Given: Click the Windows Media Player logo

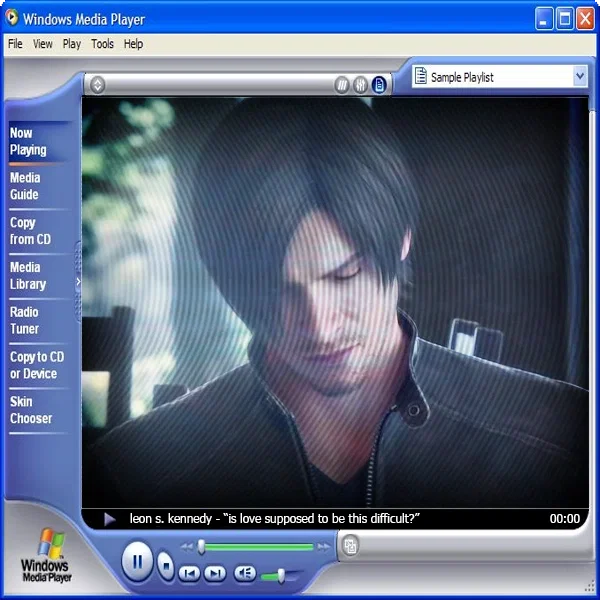Looking at the screenshot, I should (46, 556).
